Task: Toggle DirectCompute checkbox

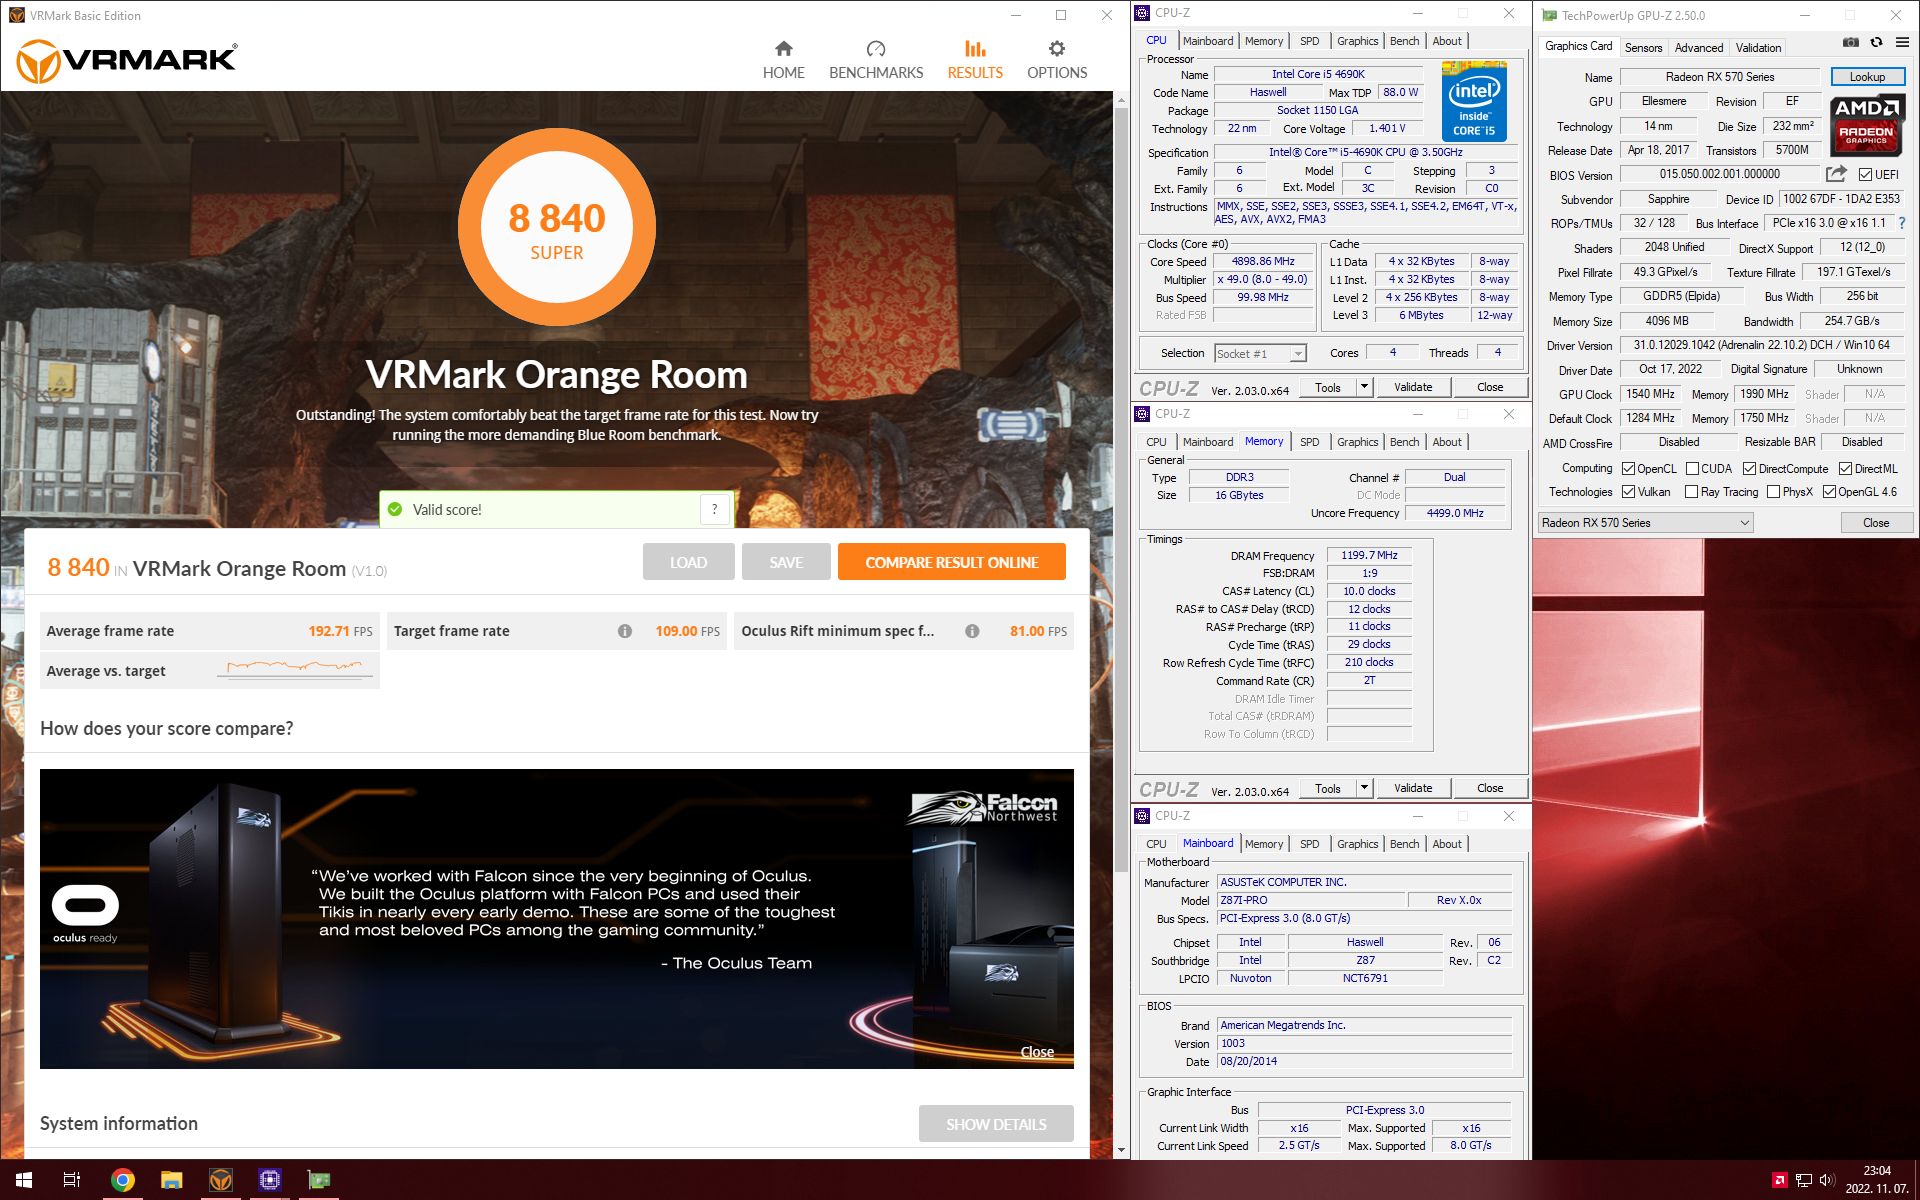Action: [1749, 469]
